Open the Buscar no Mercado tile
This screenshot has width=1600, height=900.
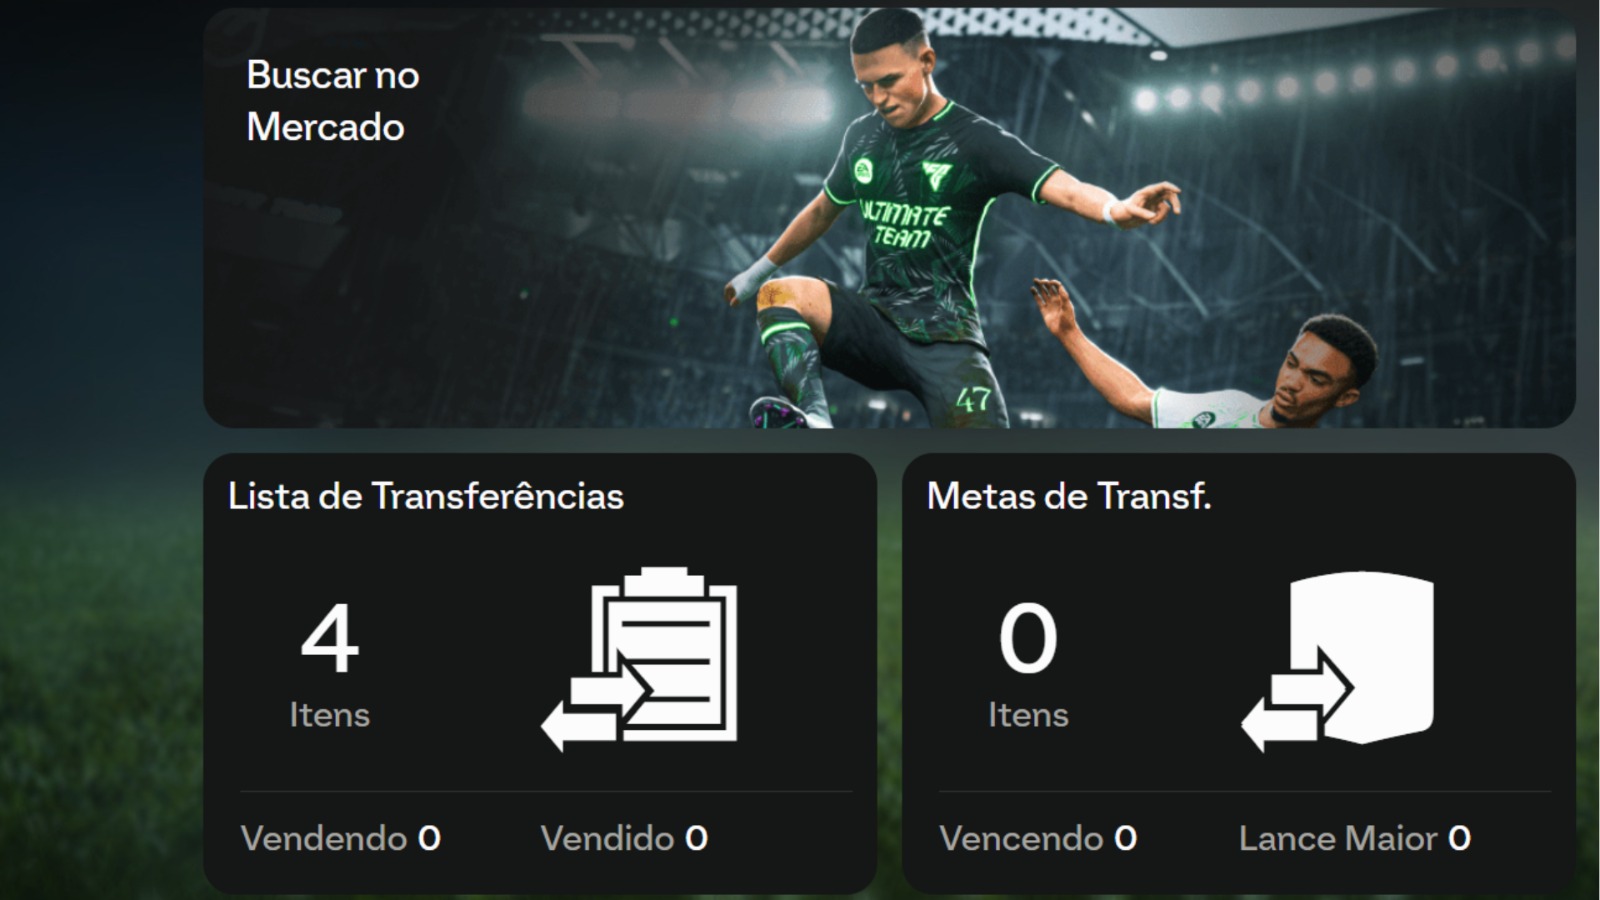click(x=889, y=218)
